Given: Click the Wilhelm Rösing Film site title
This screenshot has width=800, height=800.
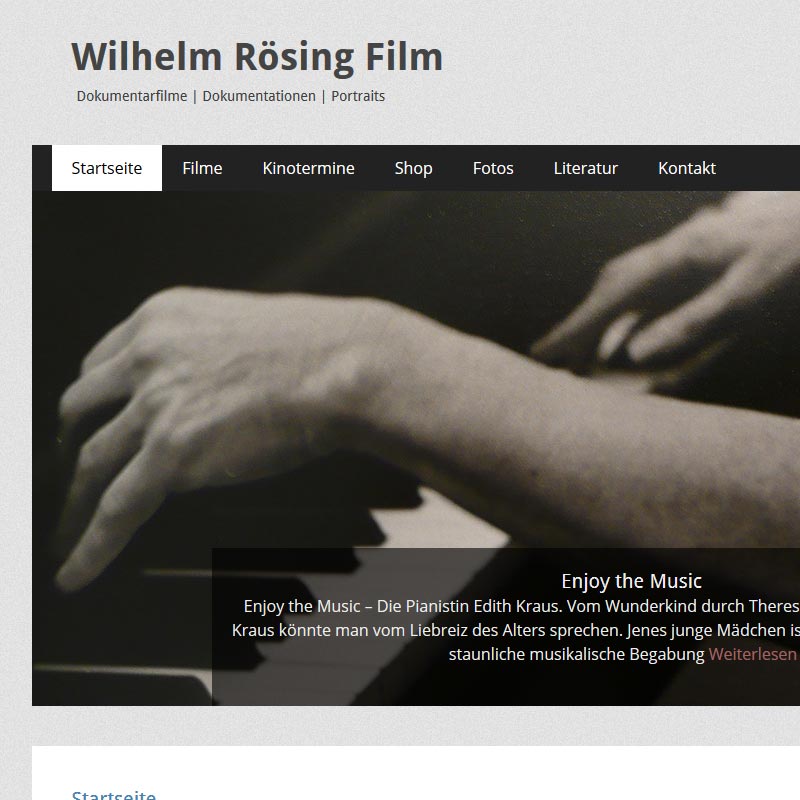Looking at the screenshot, I should [x=257, y=57].
